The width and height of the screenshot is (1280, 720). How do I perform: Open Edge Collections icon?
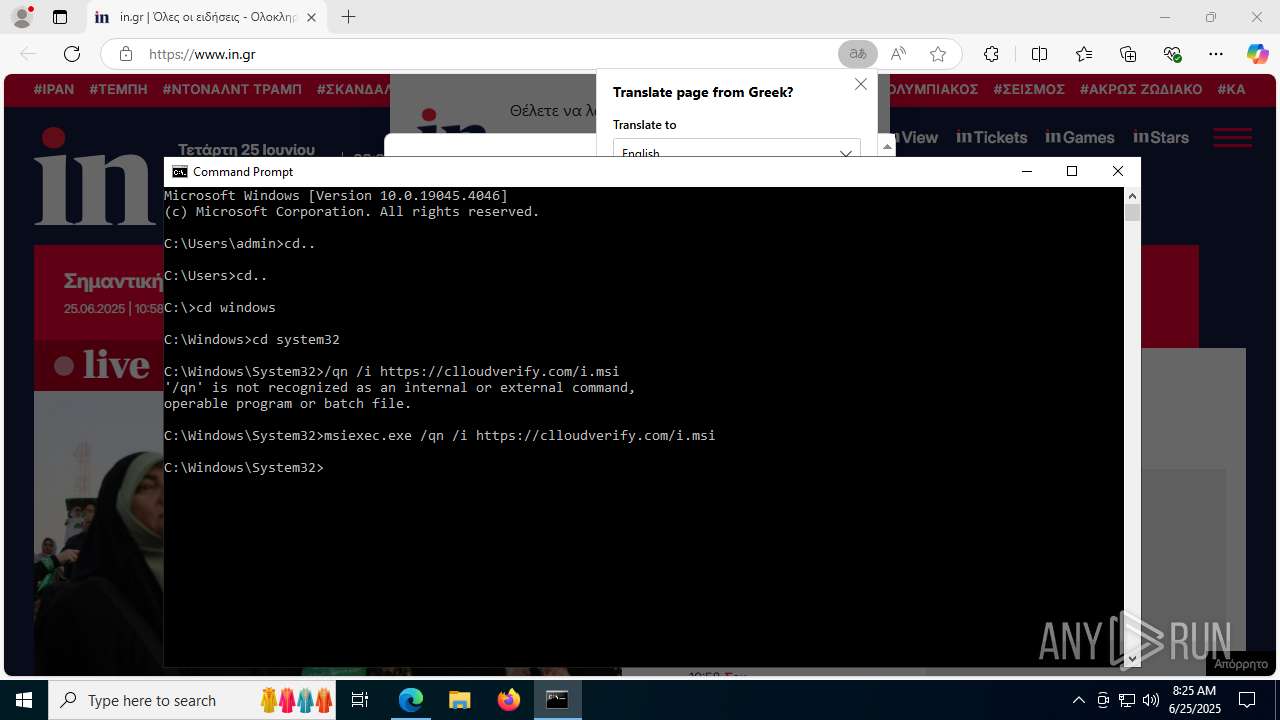pyautogui.click(x=1128, y=54)
